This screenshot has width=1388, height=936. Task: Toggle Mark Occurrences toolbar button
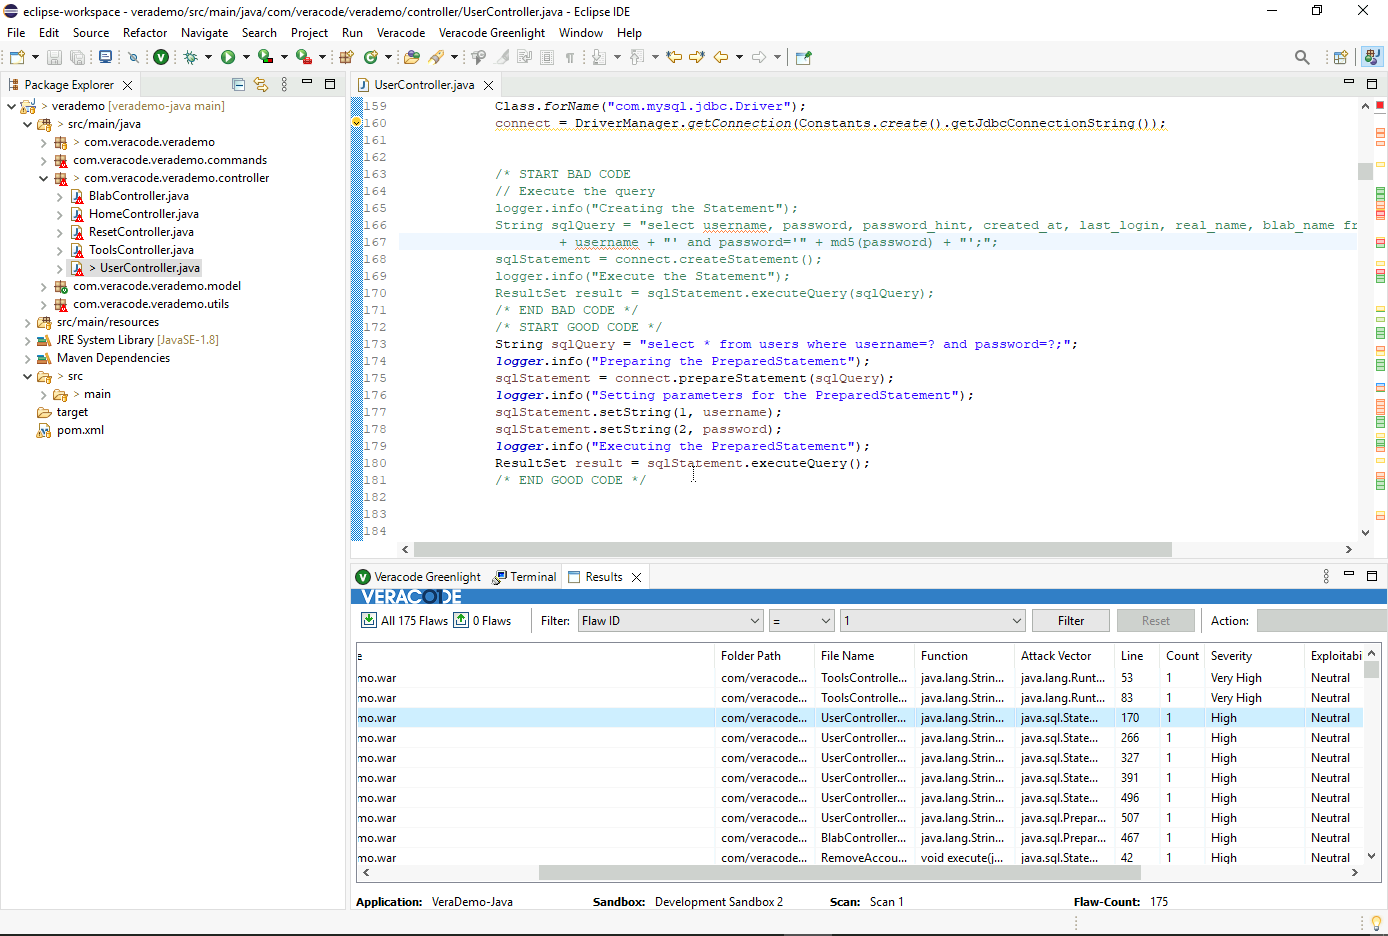click(x=502, y=57)
